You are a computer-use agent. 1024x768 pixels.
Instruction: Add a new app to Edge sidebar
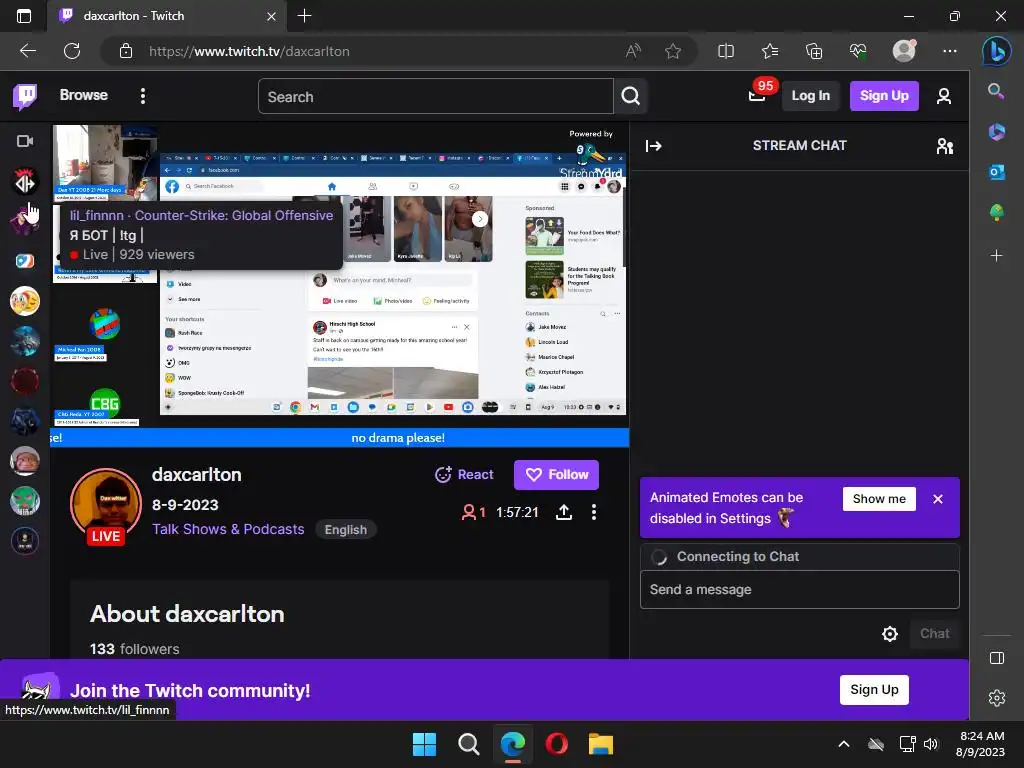pyautogui.click(x=996, y=255)
